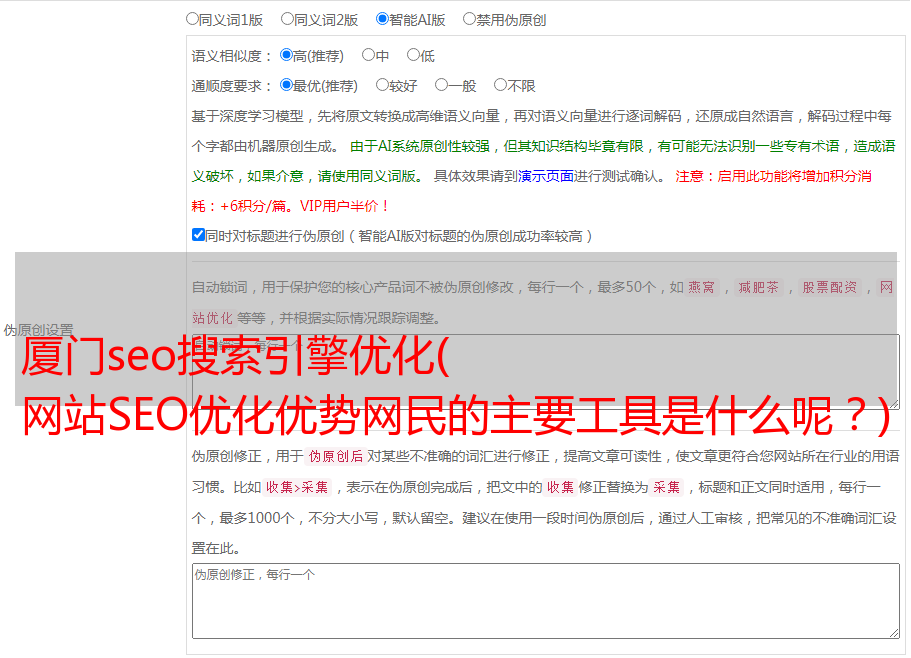This screenshot has width=911, height=658.
Task: Select the 同义词2版 radio option
Action: pyautogui.click(x=287, y=19)
